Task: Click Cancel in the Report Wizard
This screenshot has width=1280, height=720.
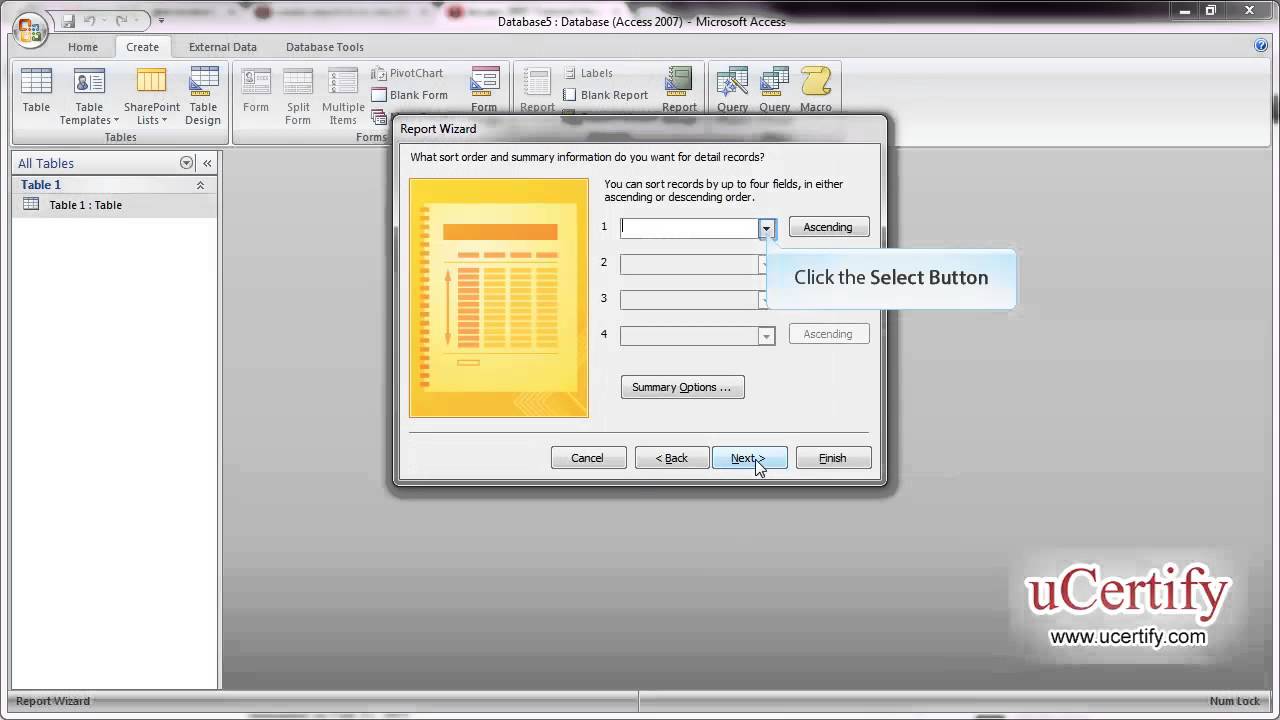Action: 588,458
